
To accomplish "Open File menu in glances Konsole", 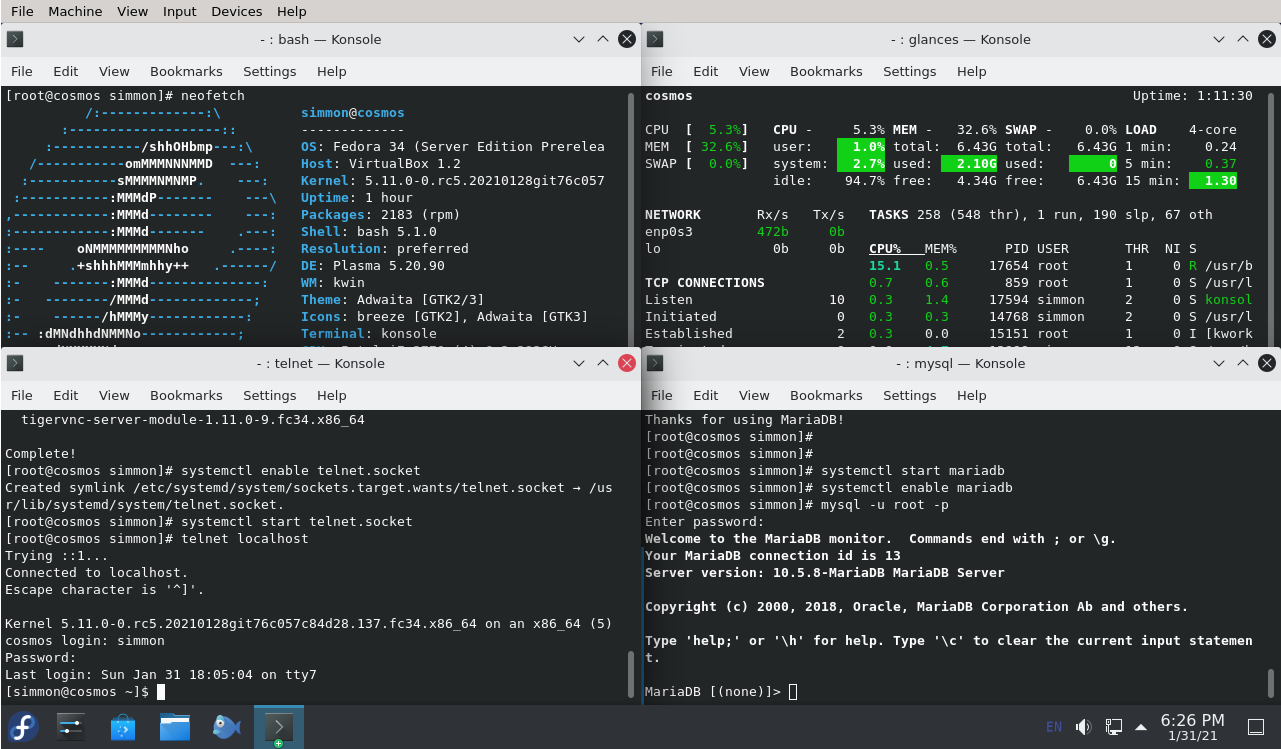I will click(662, 72).
